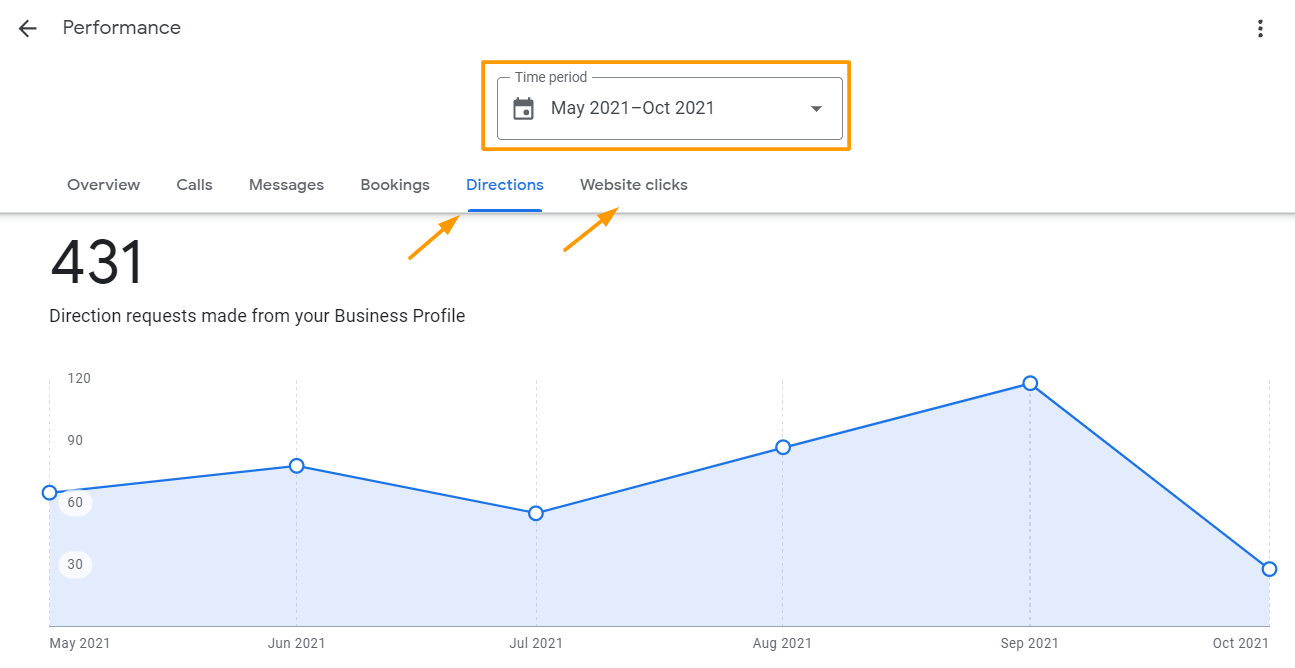Open the Overview tab

click(103, 185)
